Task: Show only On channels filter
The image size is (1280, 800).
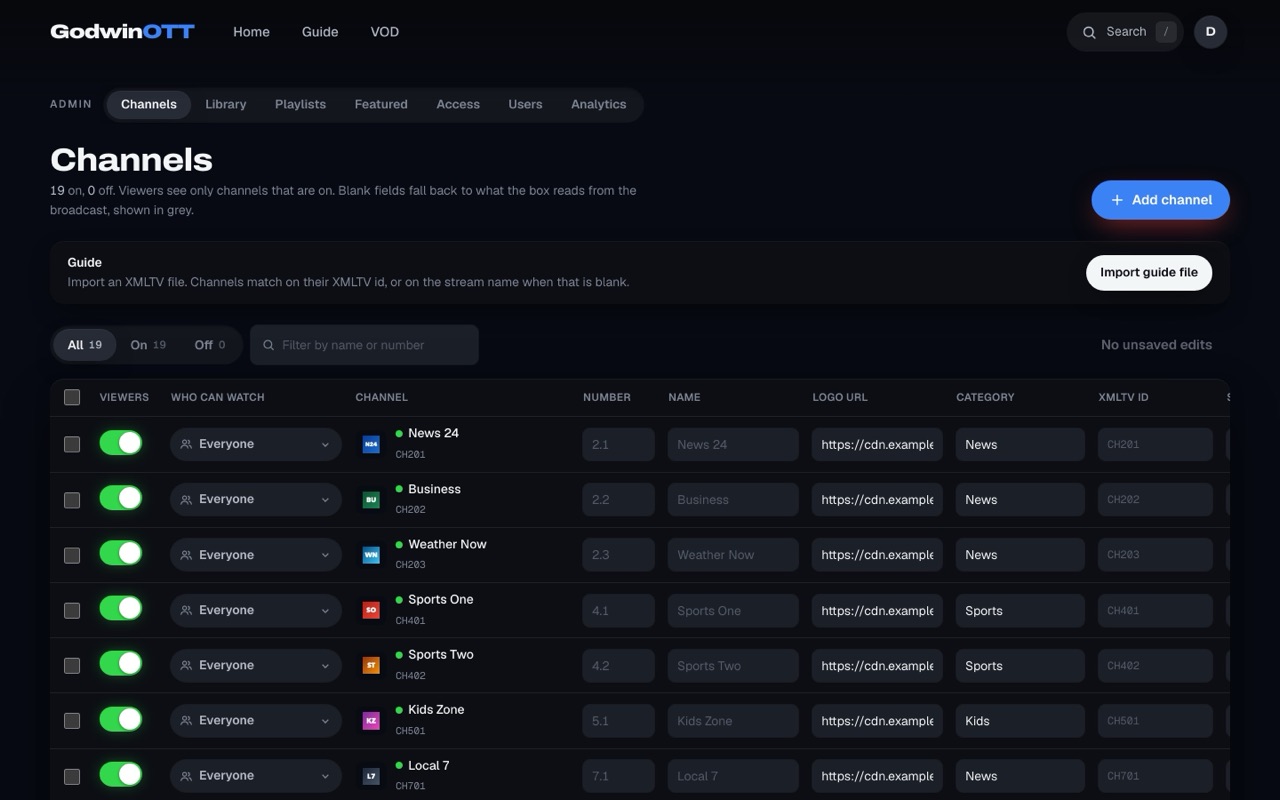Action: point(148,345)
